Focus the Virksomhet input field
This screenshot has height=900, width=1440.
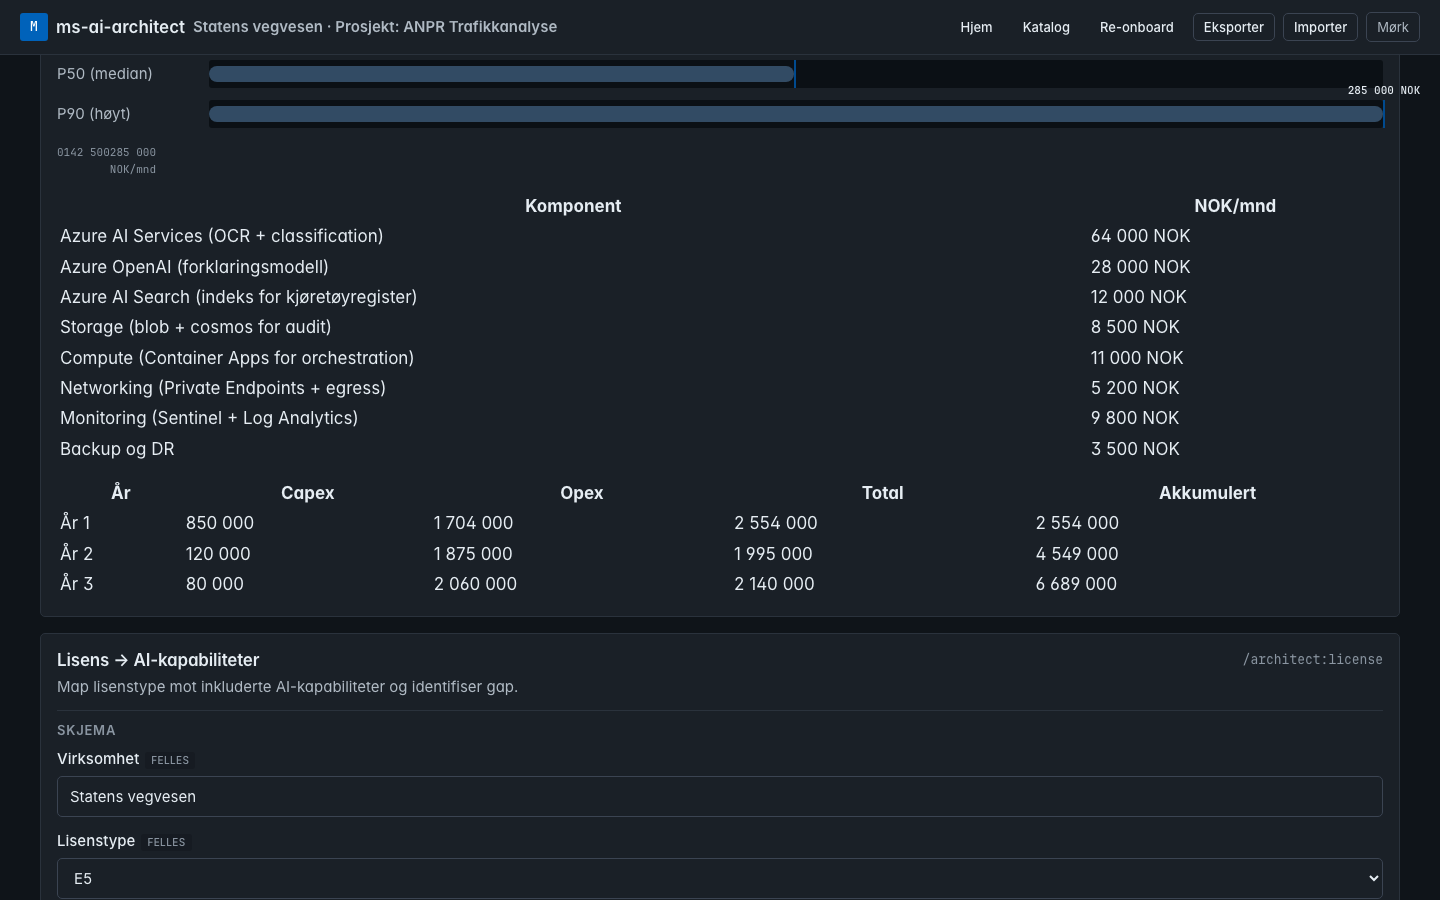[x=720, y=797]
